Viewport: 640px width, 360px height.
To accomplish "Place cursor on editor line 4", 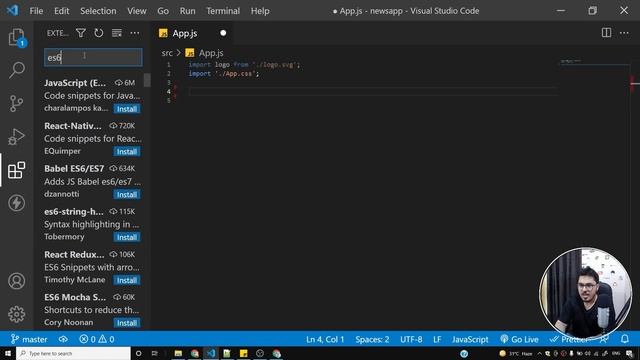I will click(x=373, y=91).
